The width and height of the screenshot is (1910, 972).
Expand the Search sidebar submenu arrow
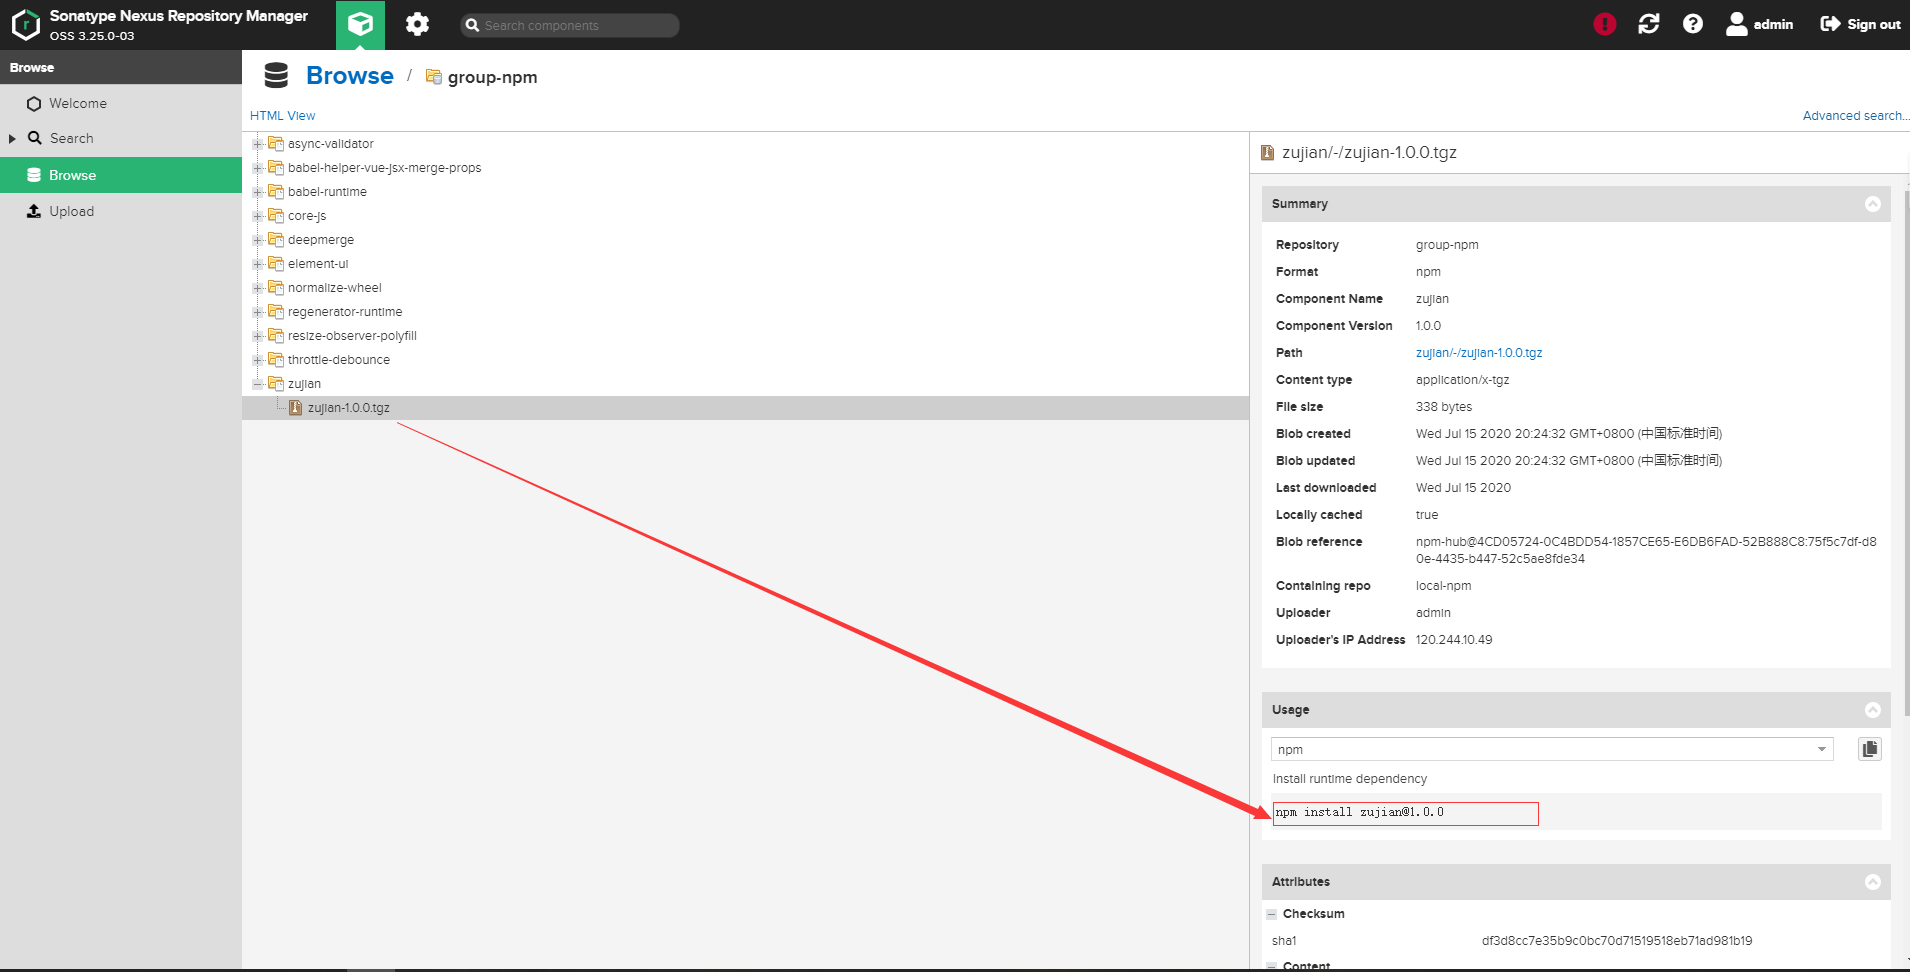pyautogui.click(x=12, y=139)
